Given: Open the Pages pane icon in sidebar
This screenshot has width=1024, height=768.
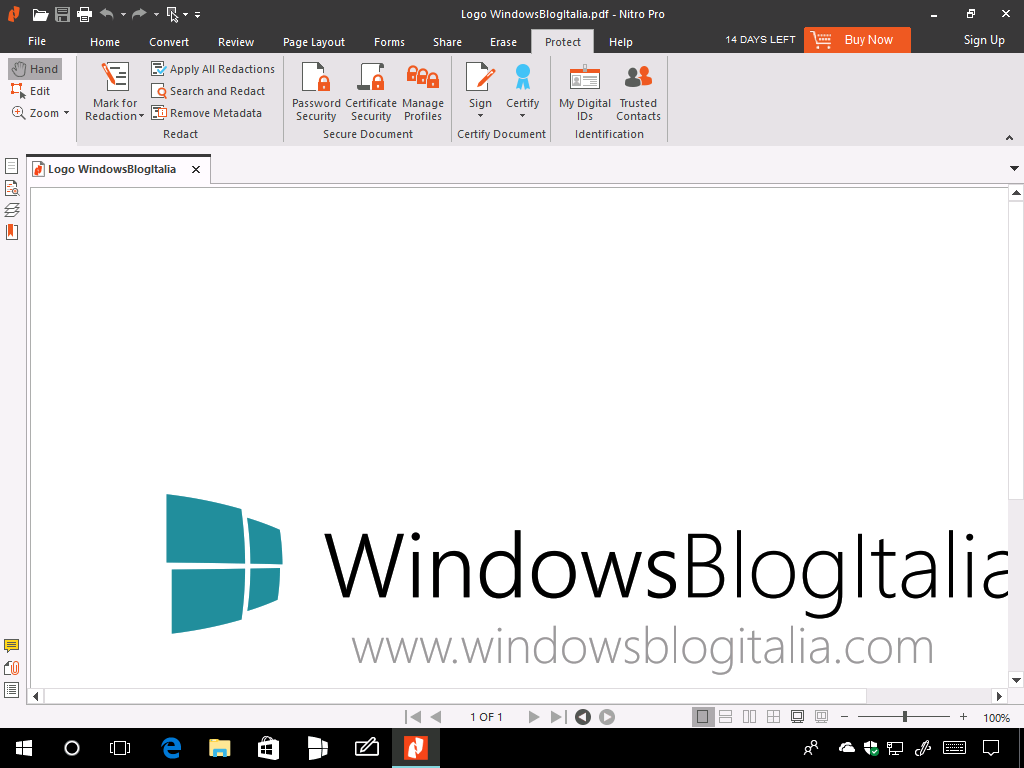Looking at the screenshot, I should [12, 166].
